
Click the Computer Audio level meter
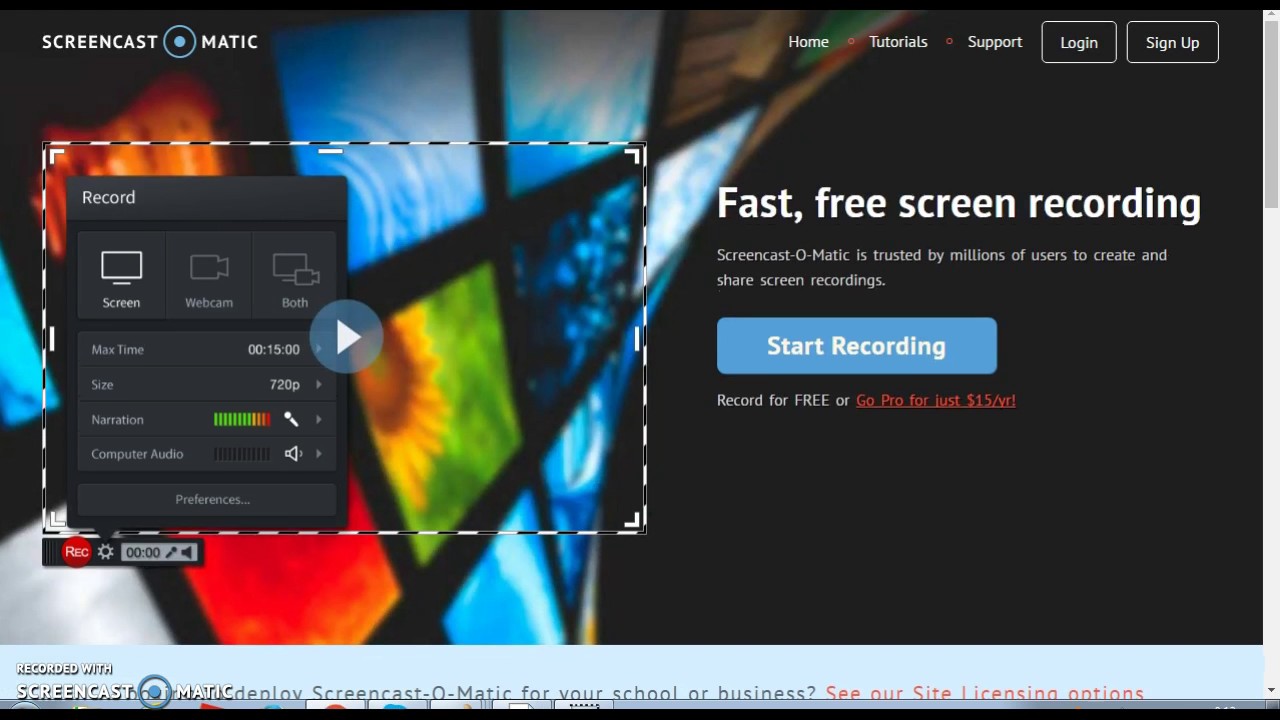(x=242, y=454)
